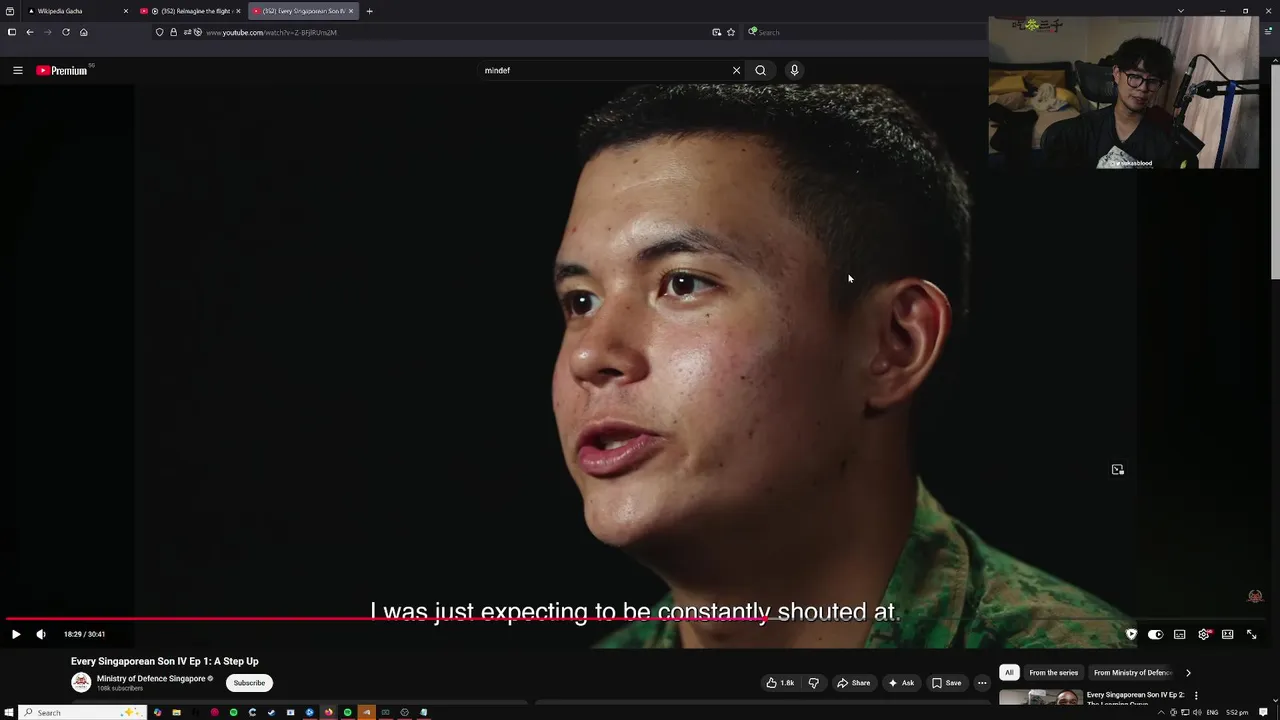
Task: Select the video title text
Action: click(x=164, y=661)
